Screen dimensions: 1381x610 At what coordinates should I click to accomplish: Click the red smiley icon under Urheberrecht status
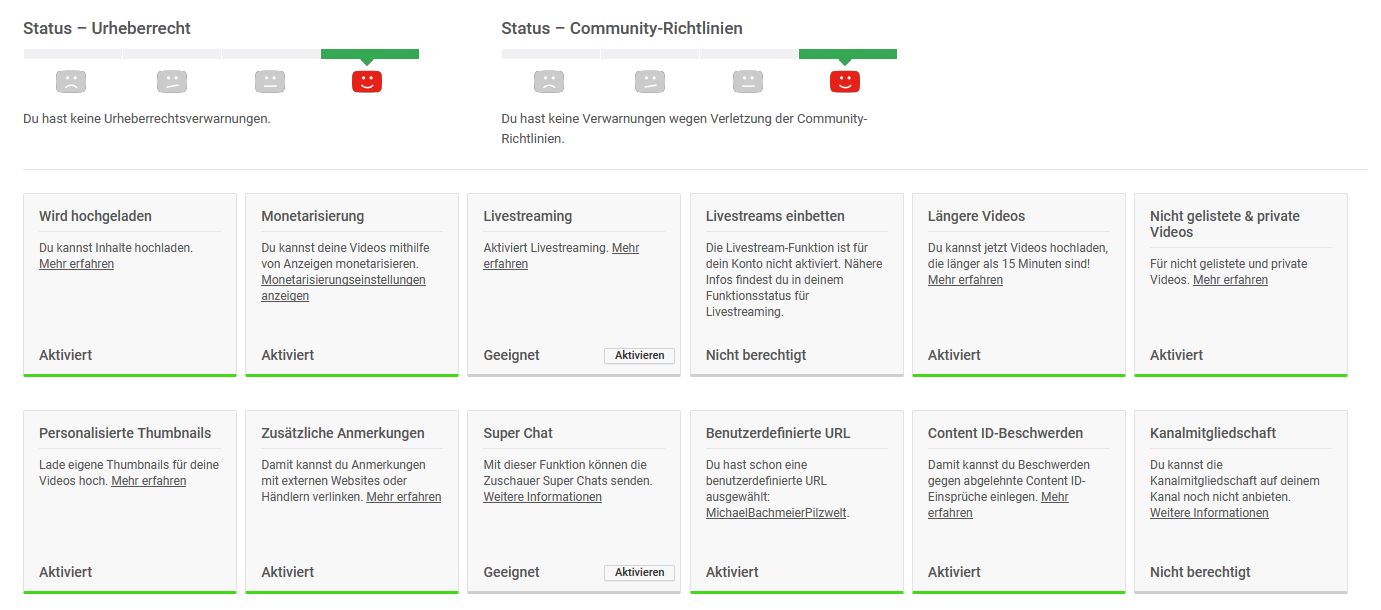click(x=367, y=81)
